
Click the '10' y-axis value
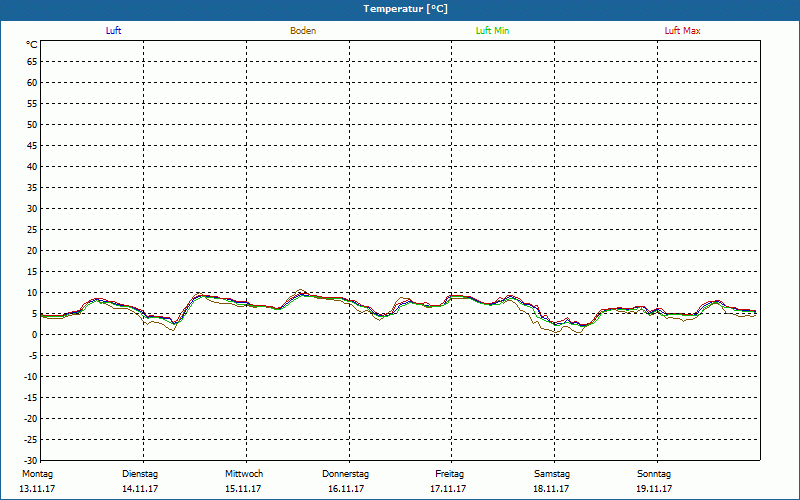pyautogui.click(x=32, y=293)
